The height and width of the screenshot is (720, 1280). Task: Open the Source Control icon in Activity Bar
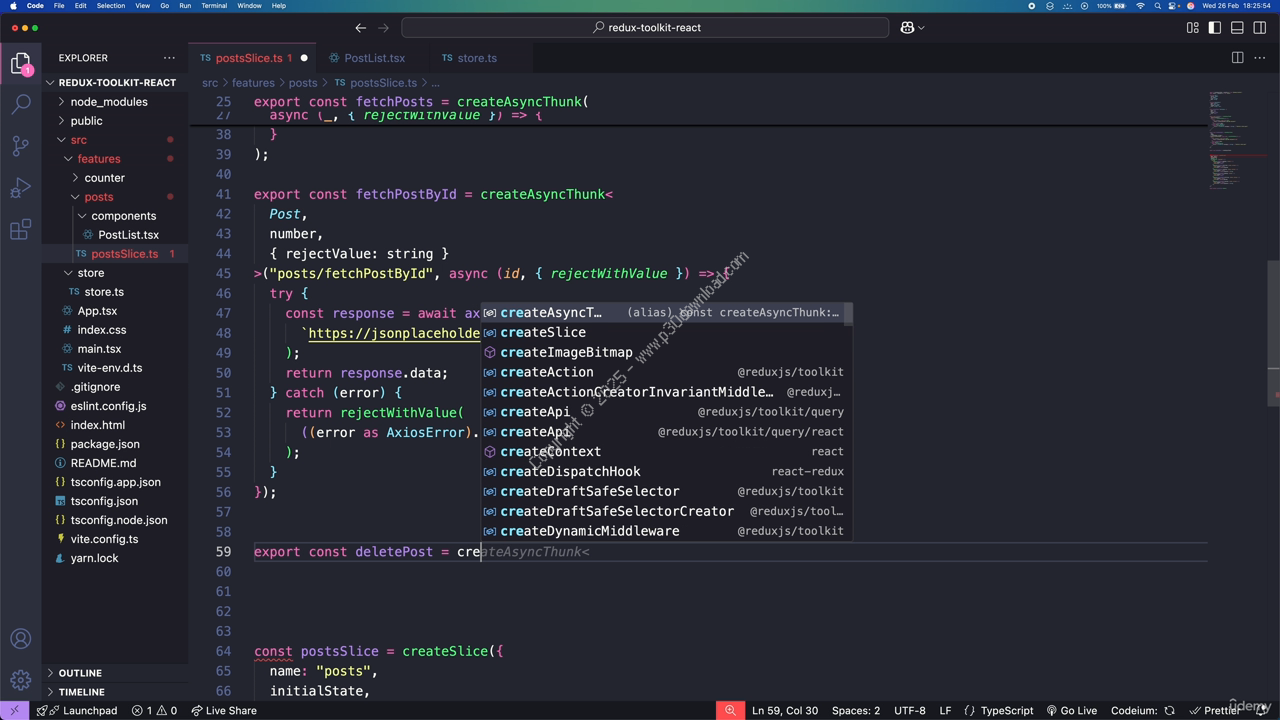pos(21,146)
